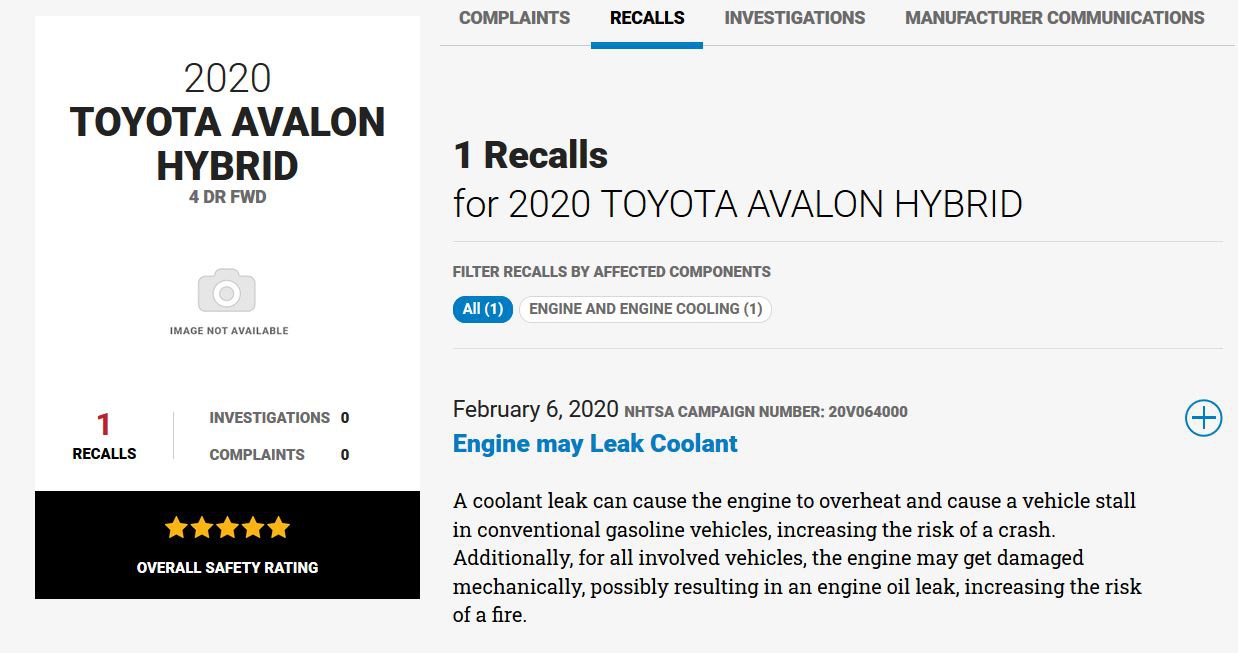
Task: Click the red recalls count number
Action: [104, 425]
